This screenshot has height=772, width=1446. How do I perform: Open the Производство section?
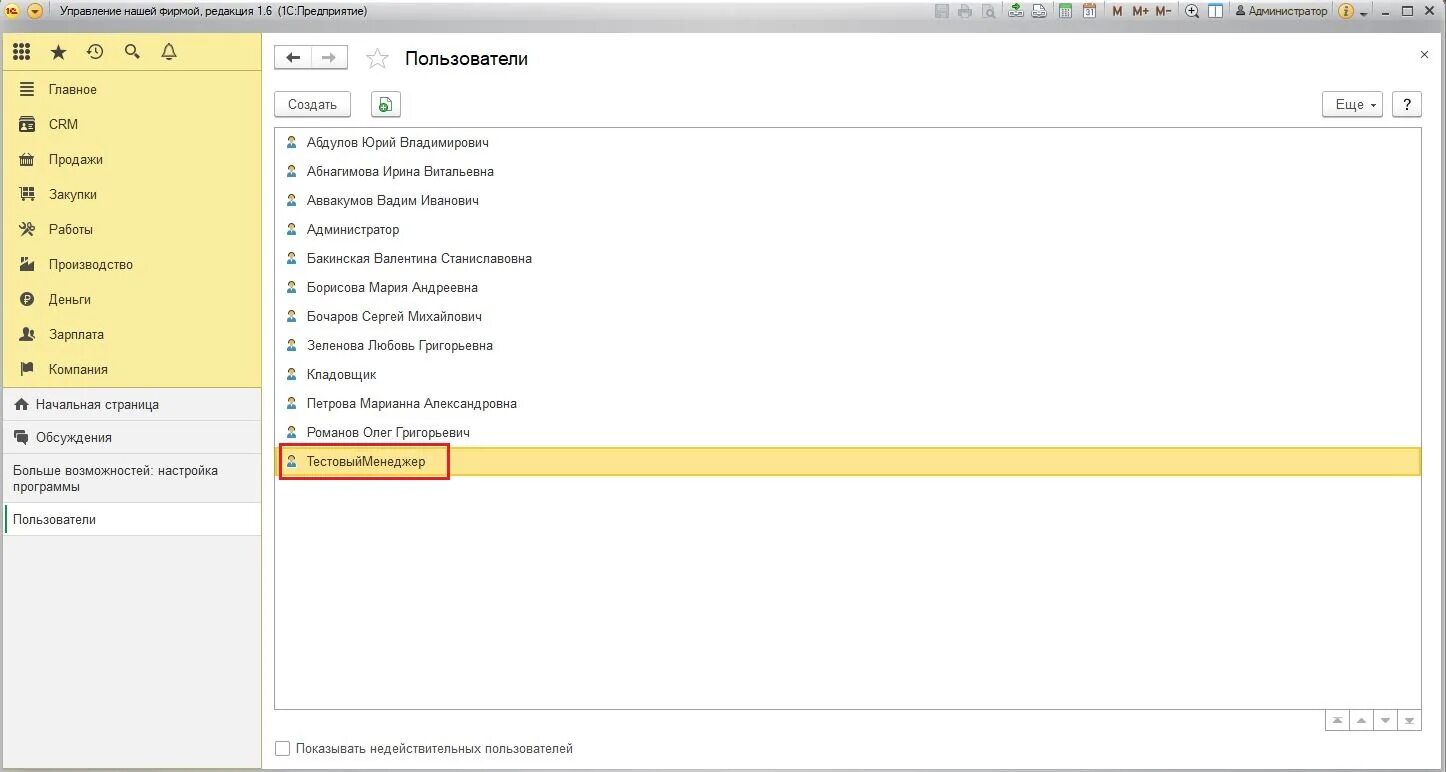pyautogui.click(x=132, y=264)
